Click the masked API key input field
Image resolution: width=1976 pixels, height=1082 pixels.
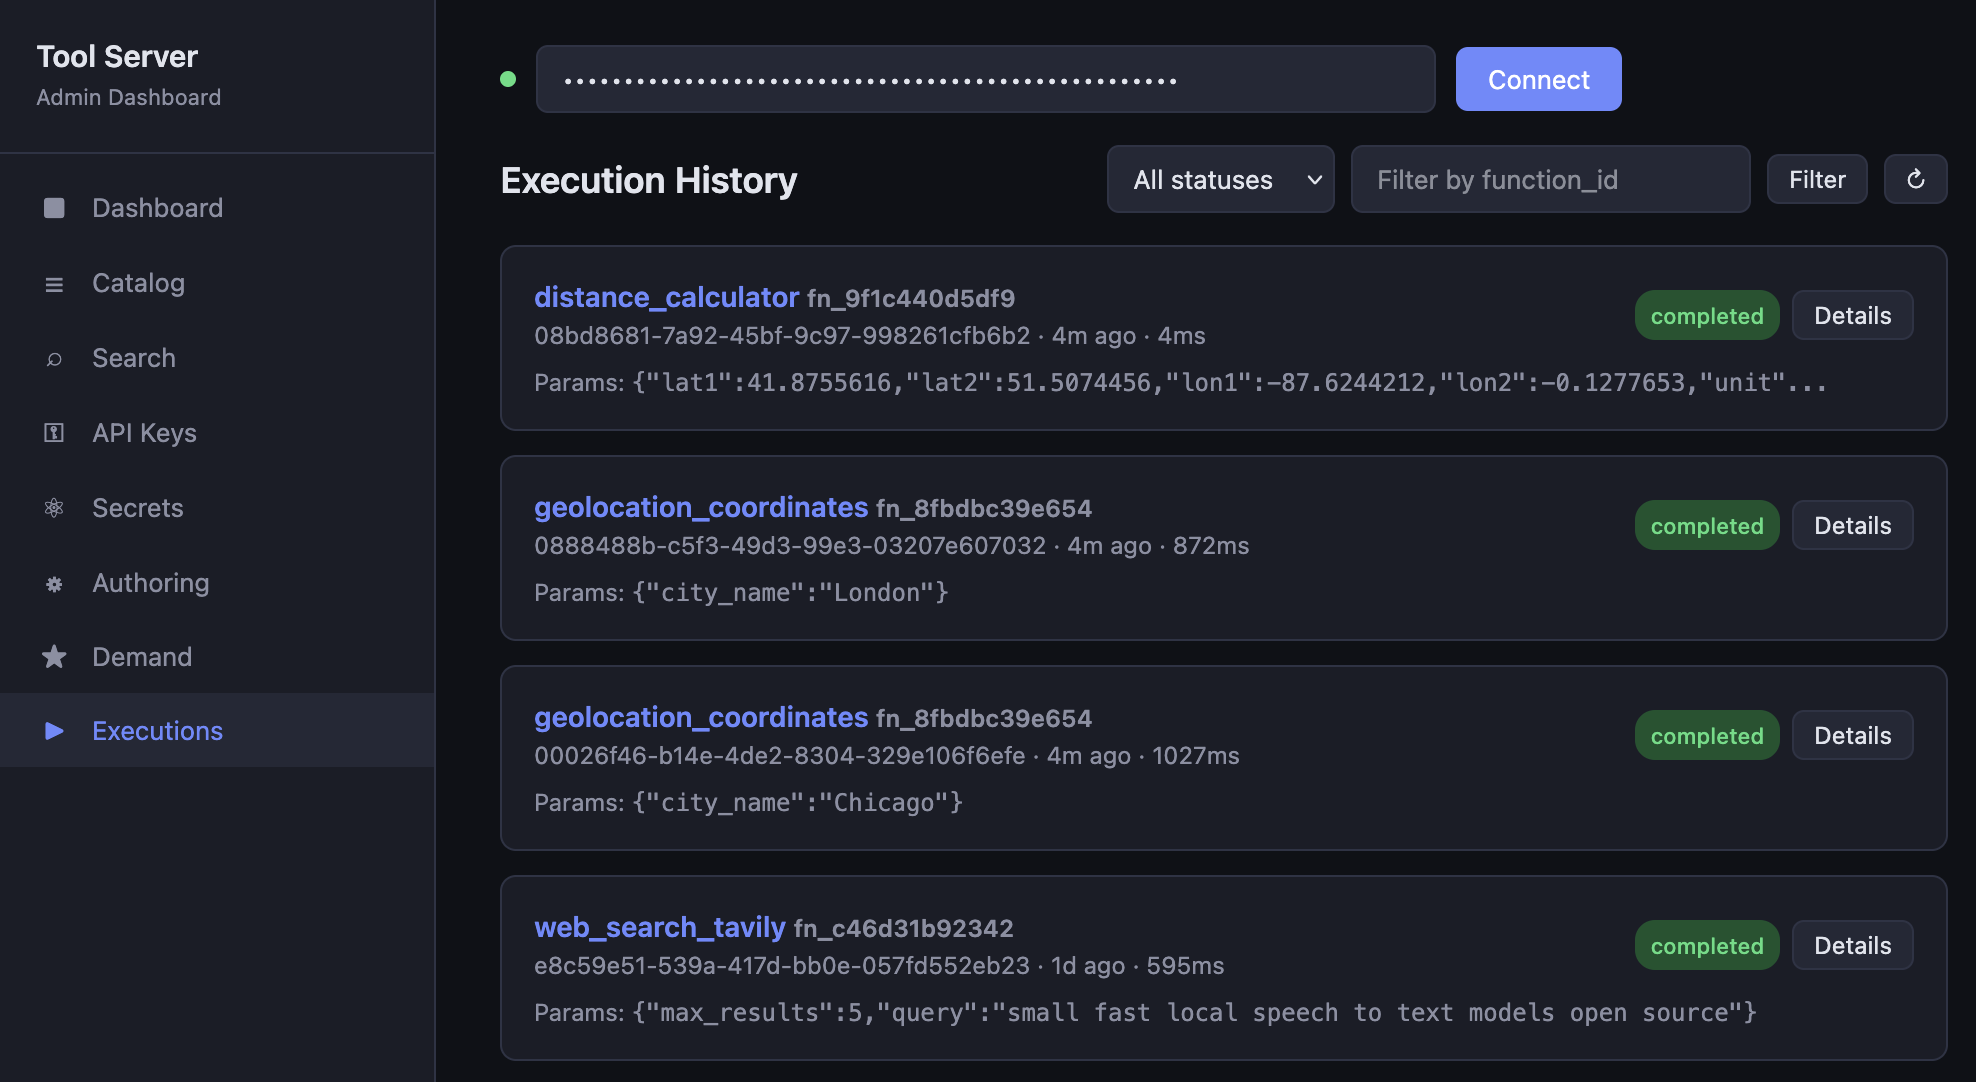(985, 79)
